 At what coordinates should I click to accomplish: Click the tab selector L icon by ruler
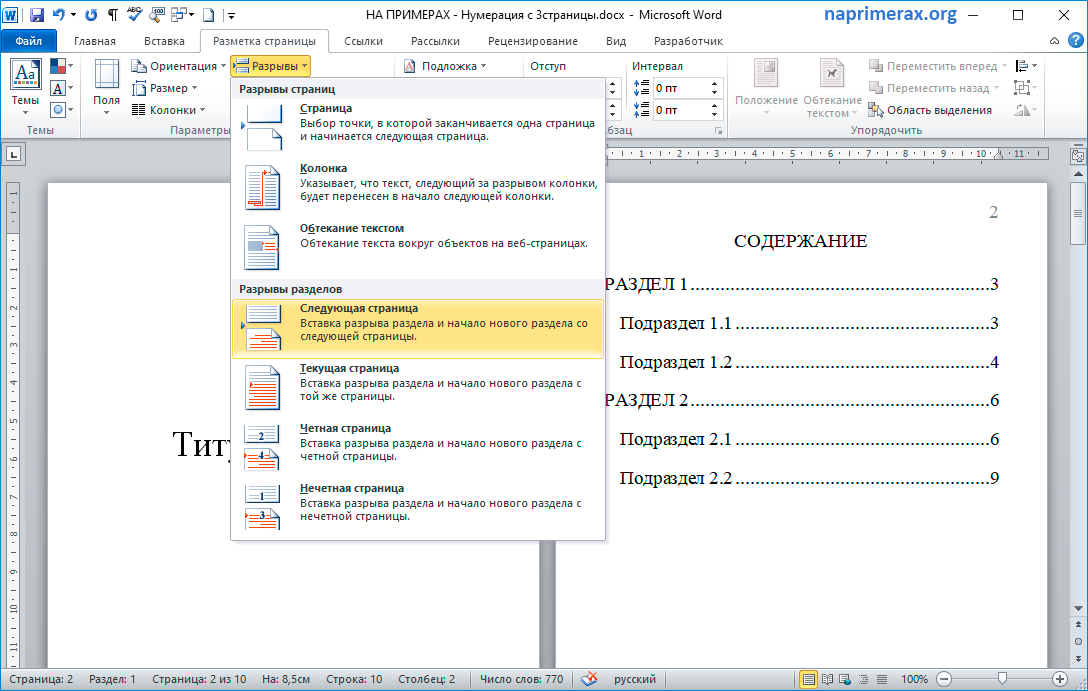tap(14, 154)
